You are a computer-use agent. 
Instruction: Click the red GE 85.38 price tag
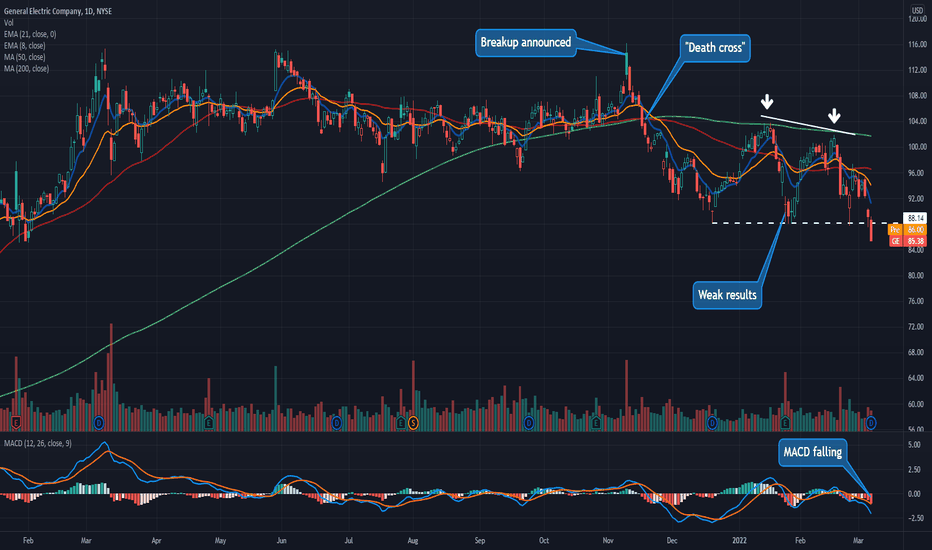[x=908, y=241]
